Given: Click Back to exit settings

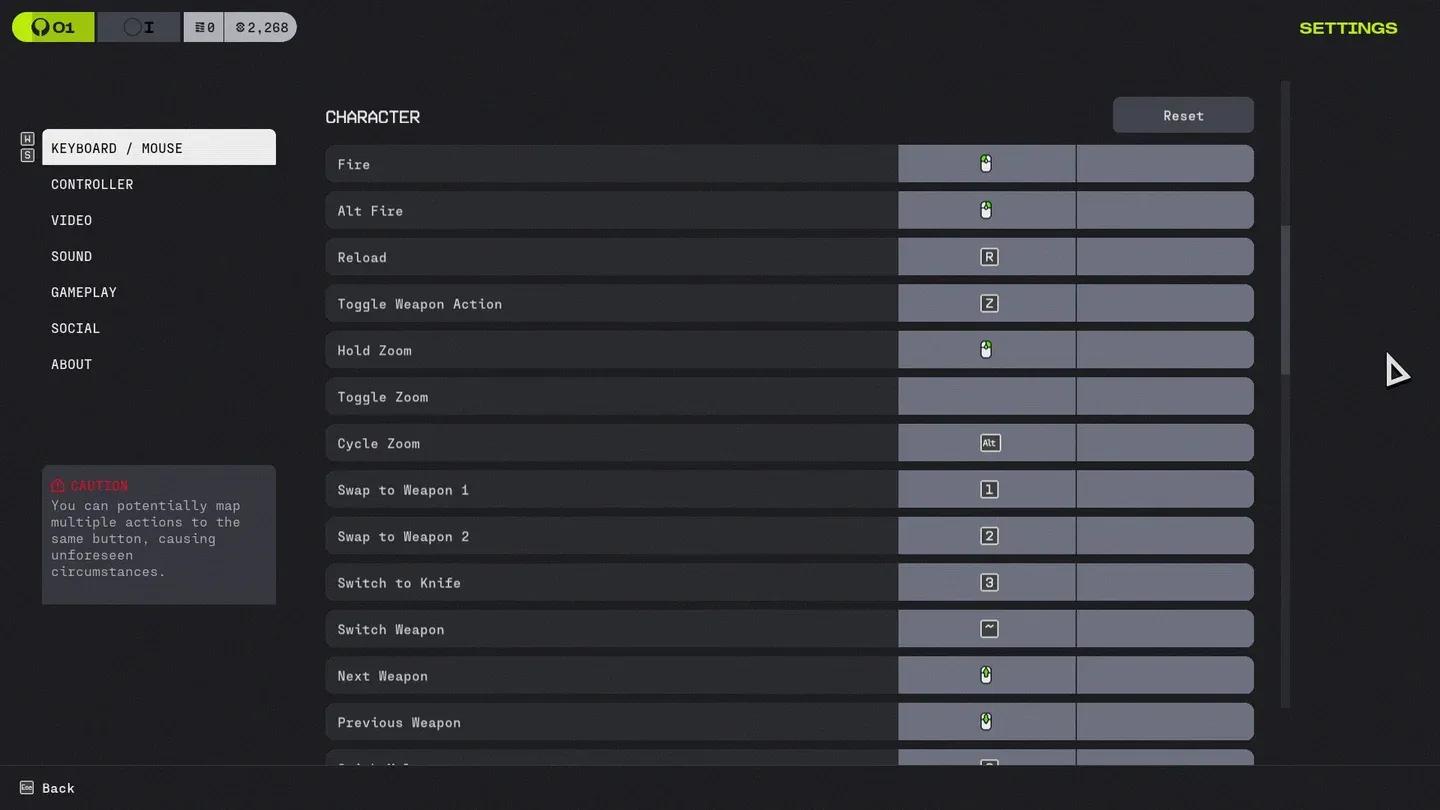Looking at the screenshot, I should (47, 788).
